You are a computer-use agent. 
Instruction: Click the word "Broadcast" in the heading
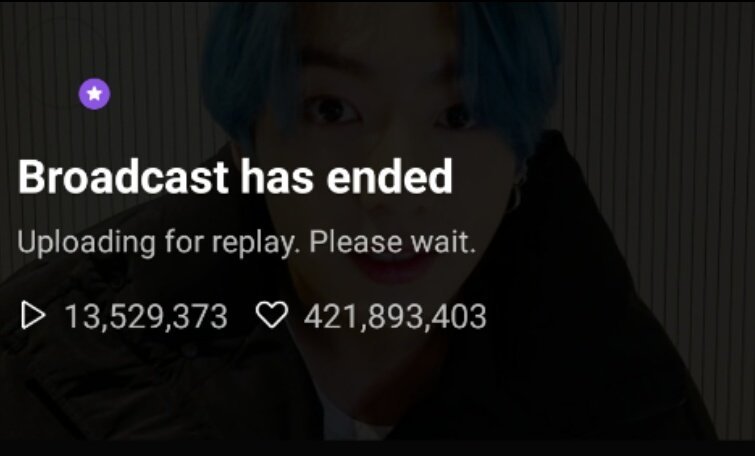click(123, 177)
